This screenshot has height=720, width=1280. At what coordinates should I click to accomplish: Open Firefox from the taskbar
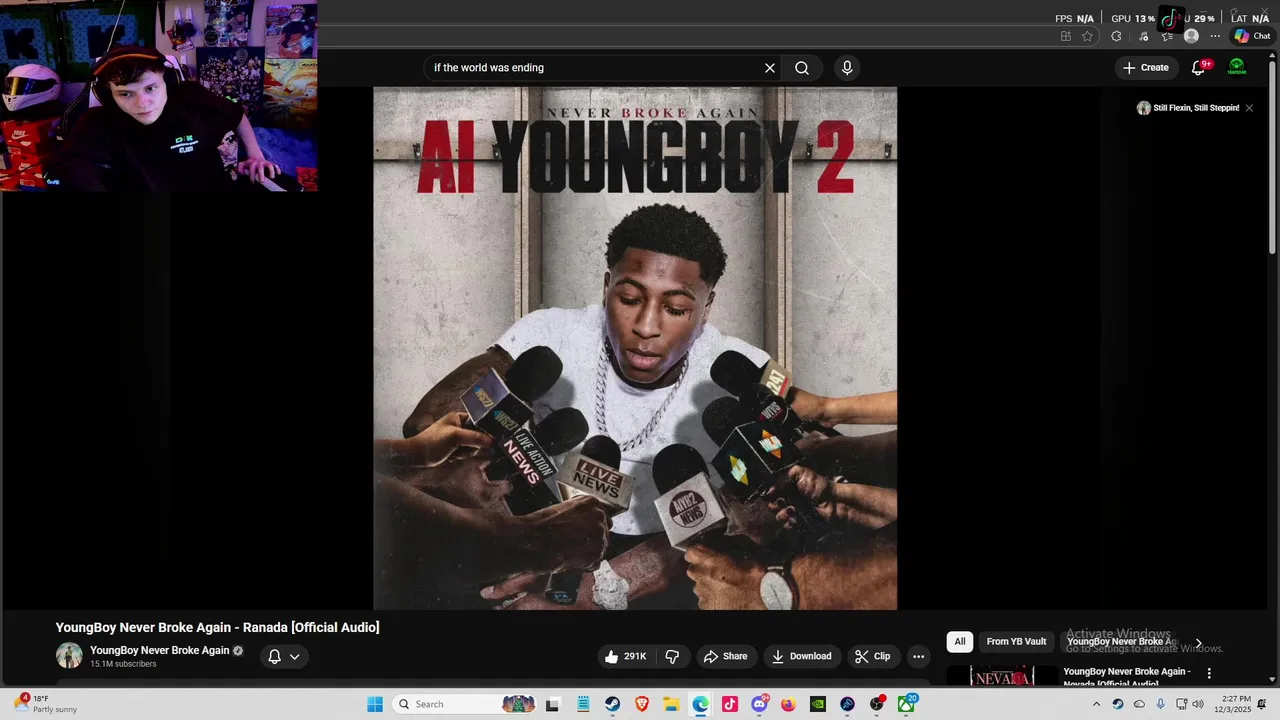tap(788, 704)
